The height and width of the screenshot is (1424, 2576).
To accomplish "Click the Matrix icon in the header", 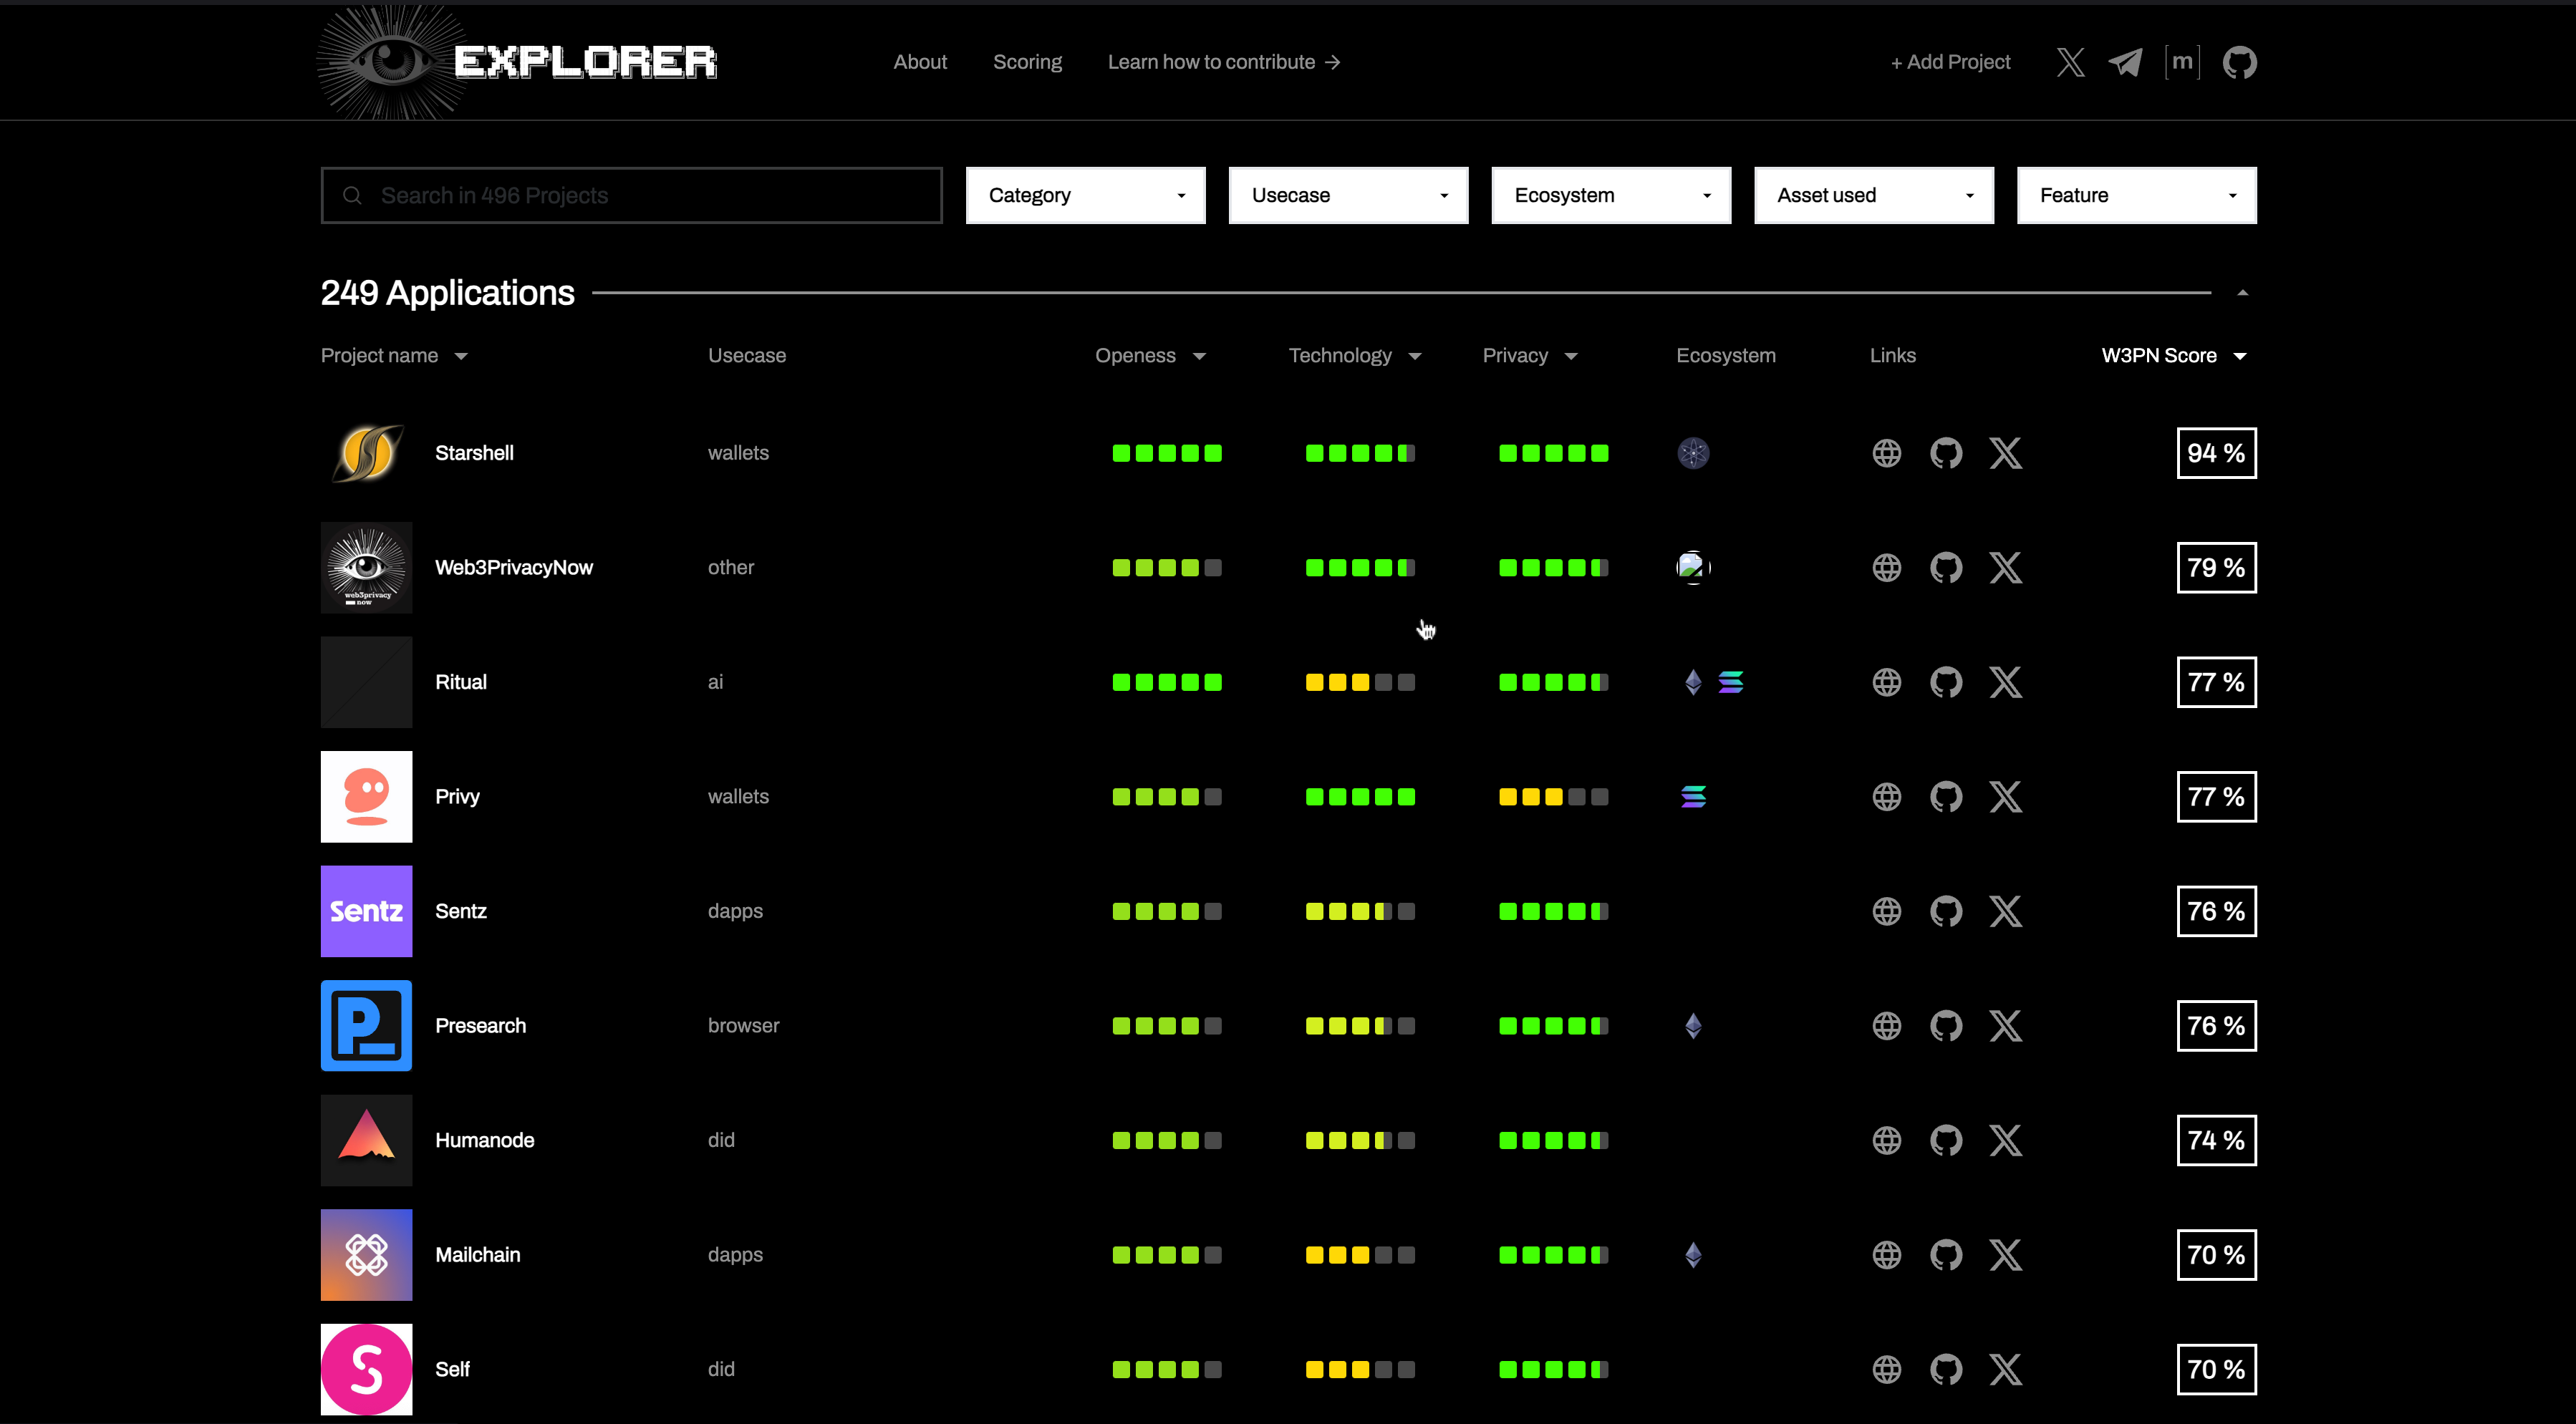I will (x=2182, y=62).
